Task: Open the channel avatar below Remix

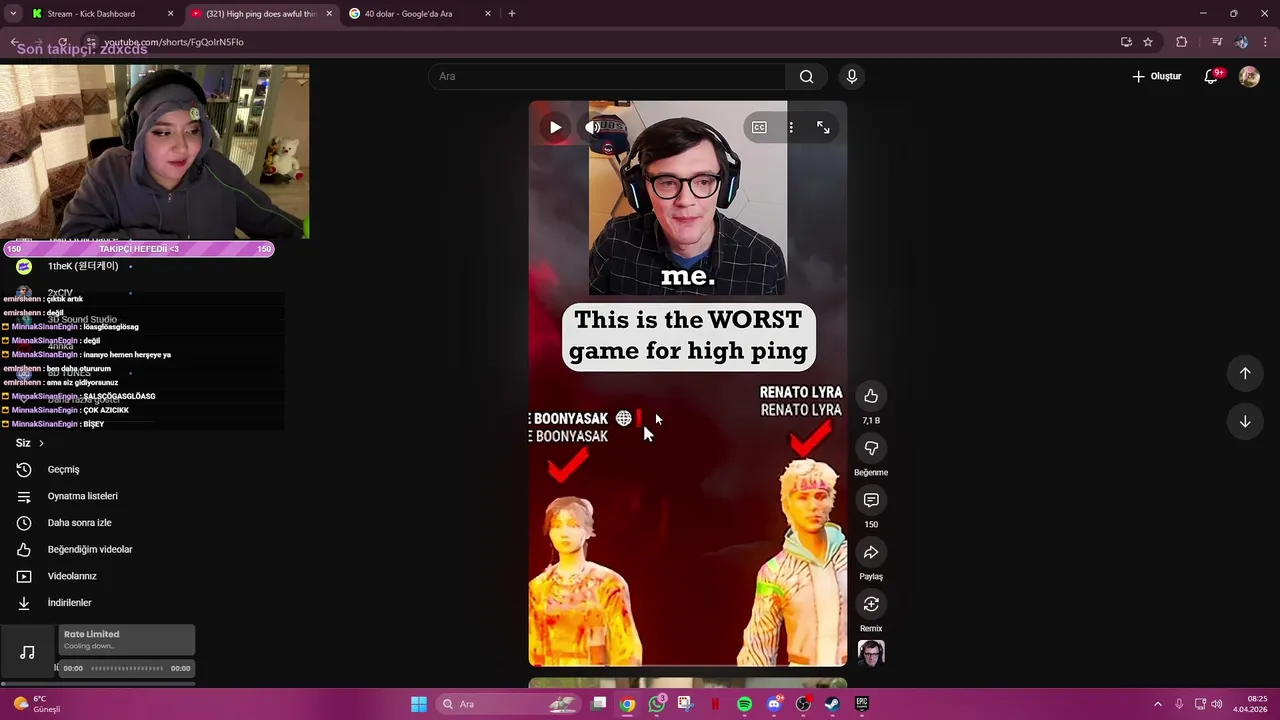Action: (871, 653)
